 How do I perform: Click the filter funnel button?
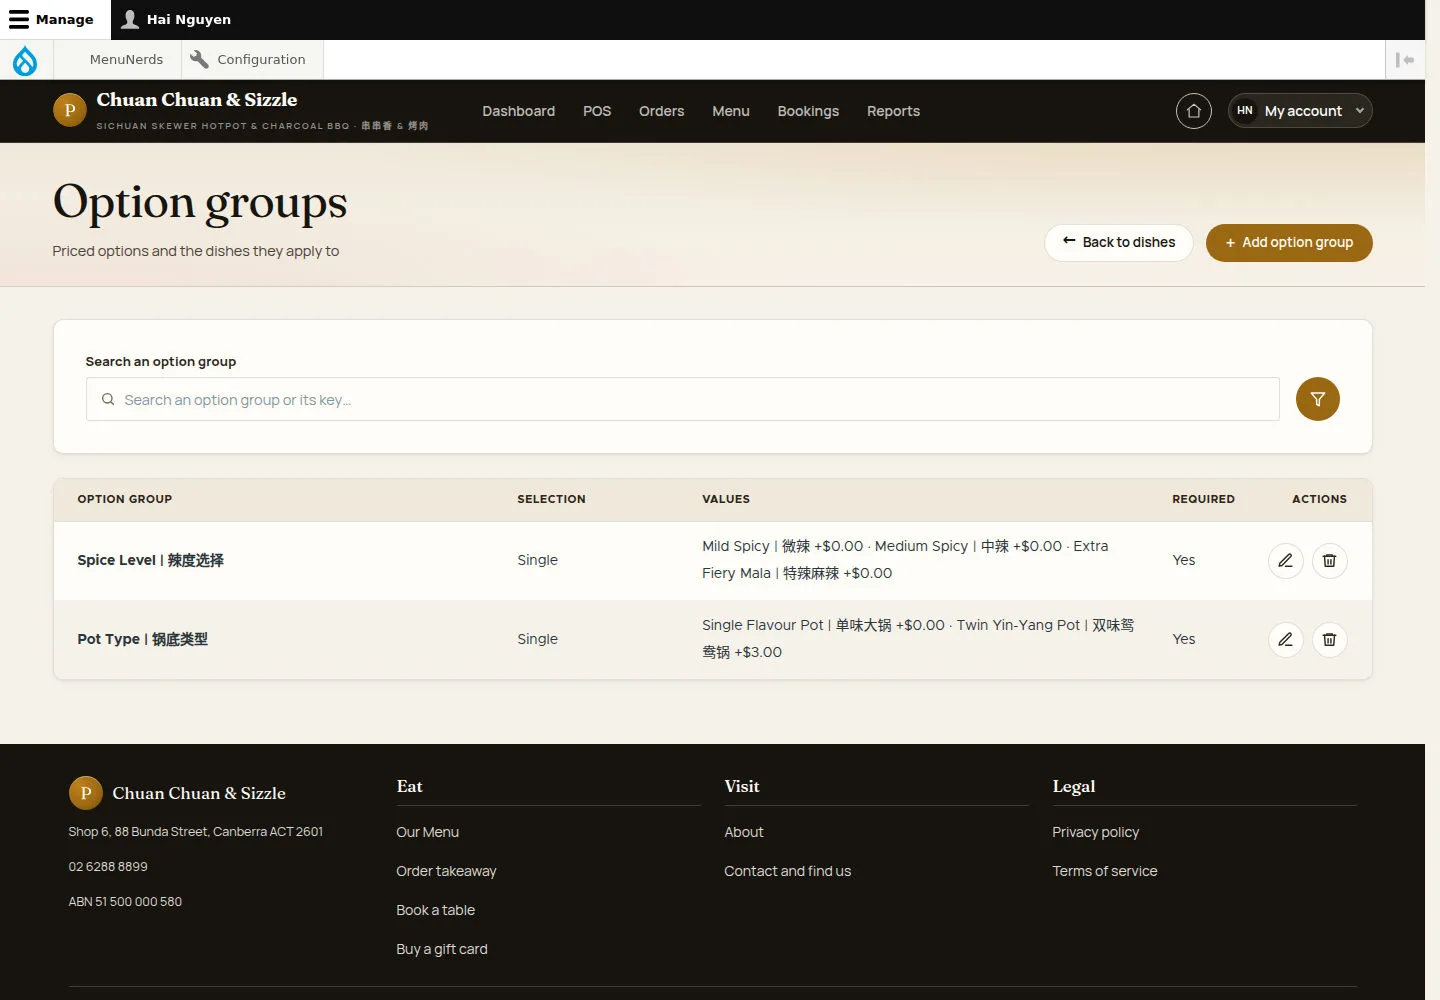click(1317, 399)
